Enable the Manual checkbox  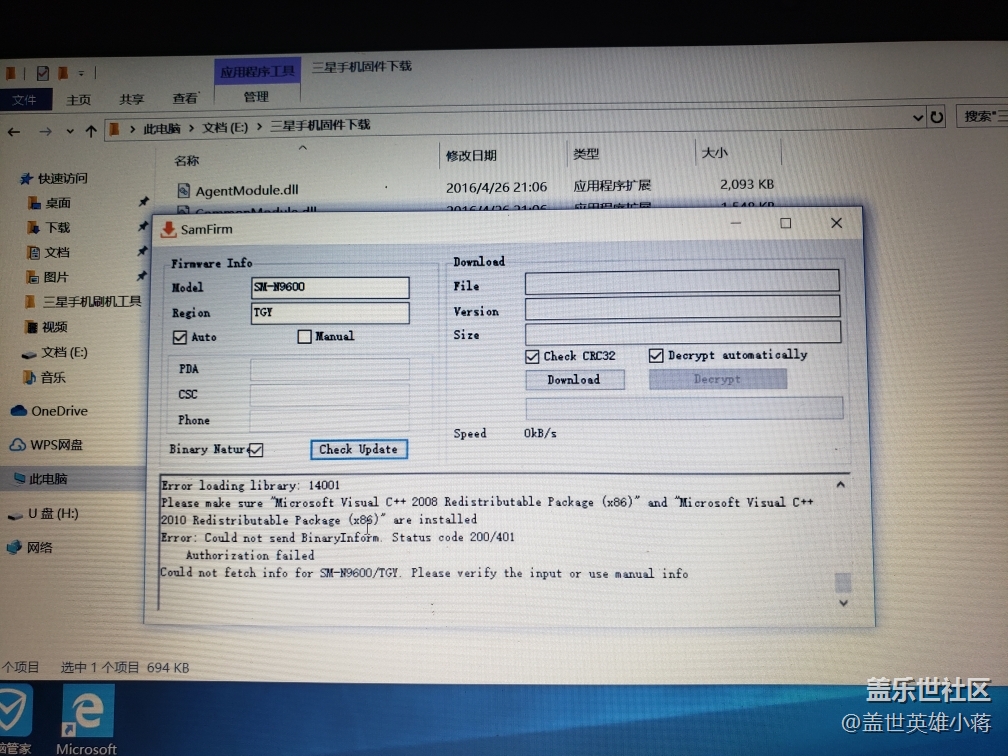[x=305, y=337]
